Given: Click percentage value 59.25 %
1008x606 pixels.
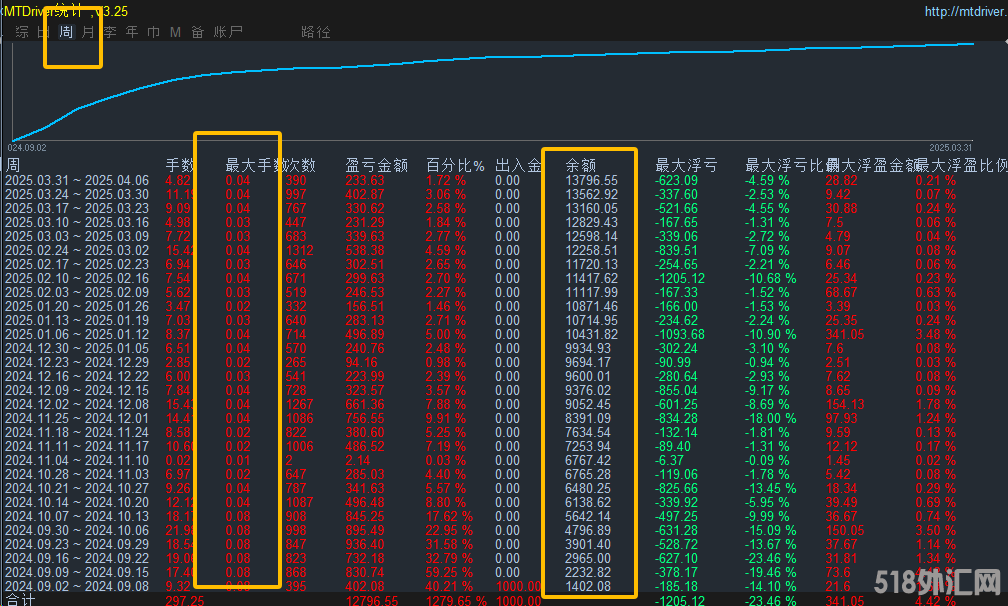Looking at the screenshot, I should click(449, 572).
